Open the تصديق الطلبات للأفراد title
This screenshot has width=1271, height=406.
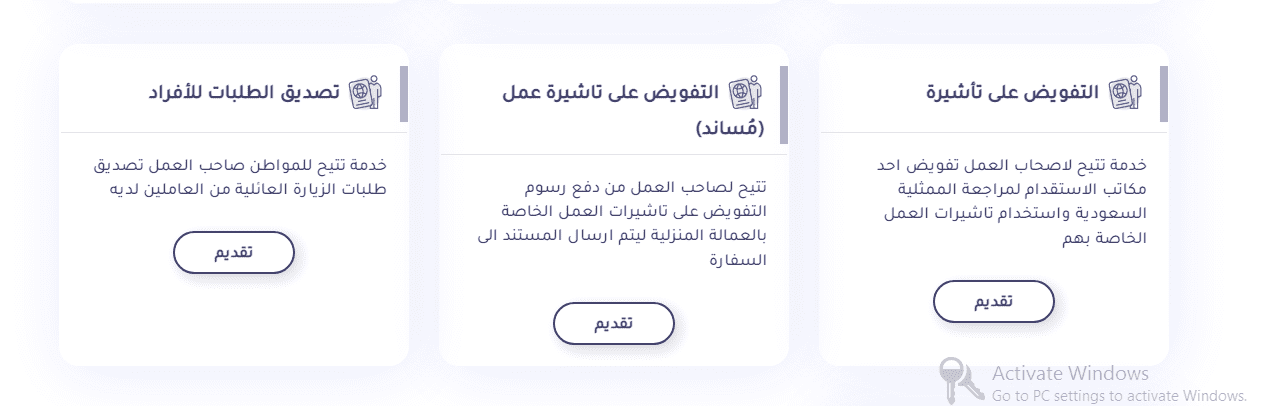tap(246, 93)
